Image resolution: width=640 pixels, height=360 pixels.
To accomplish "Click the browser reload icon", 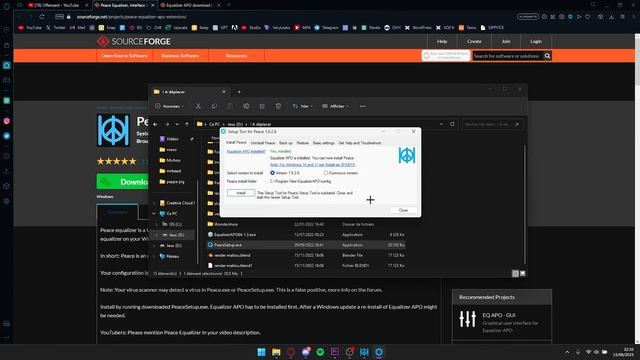I will tap(42, 17).
